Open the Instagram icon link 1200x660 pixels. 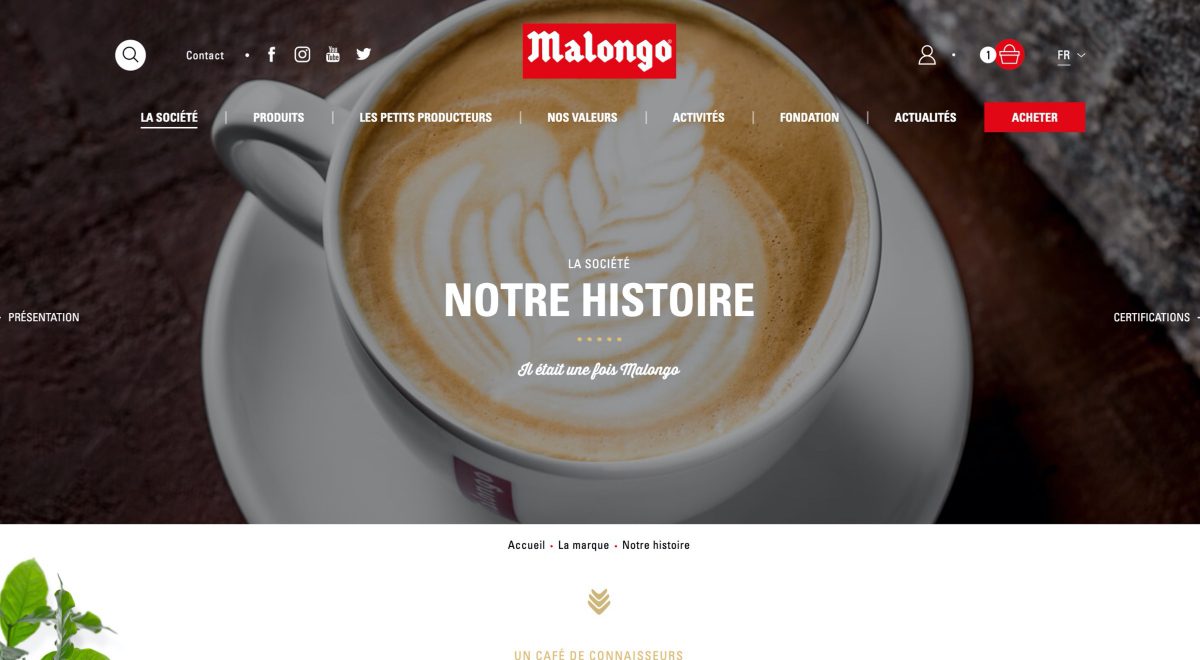pos(302,55)
